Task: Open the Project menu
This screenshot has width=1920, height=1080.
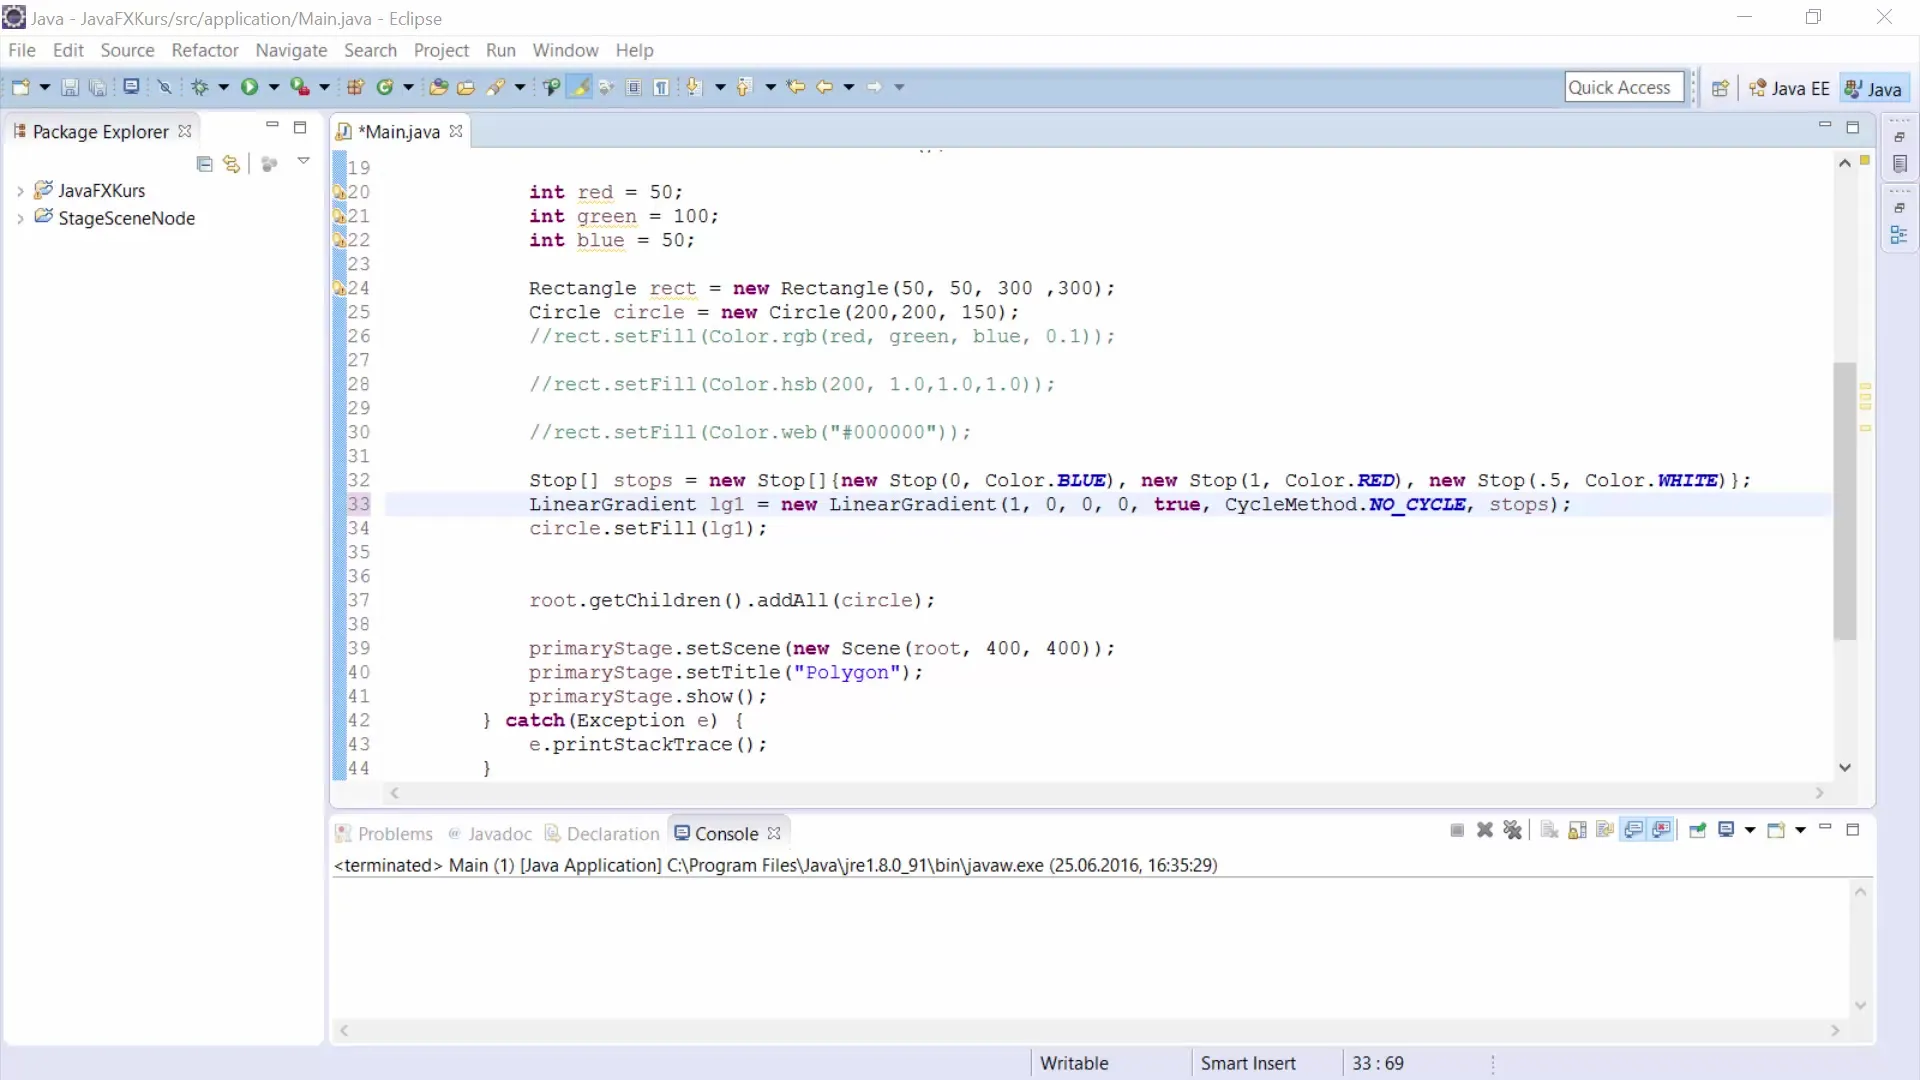Action: pos(441,50)
